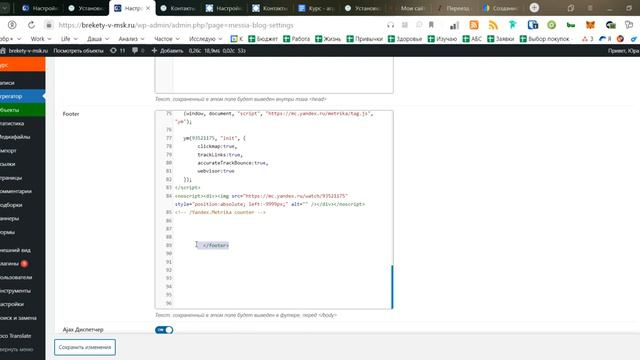Switch to the Мои сайты browser tab

(409, 8)
